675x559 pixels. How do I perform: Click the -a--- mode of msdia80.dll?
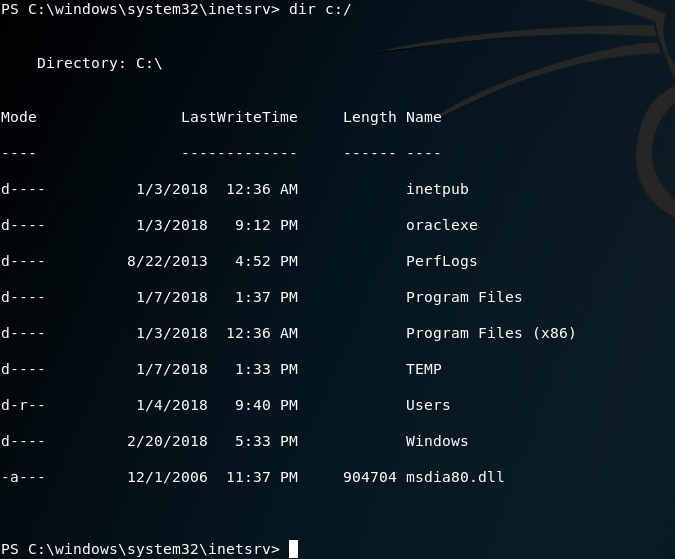tap(23, 477)
